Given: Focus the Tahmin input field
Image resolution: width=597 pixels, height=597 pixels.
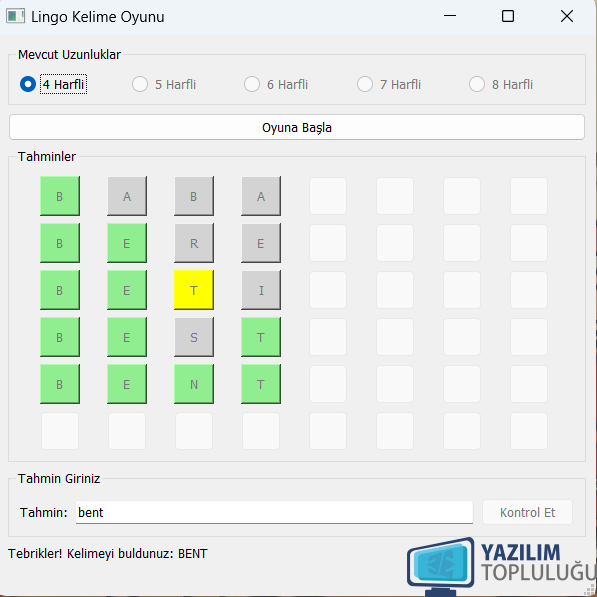Looking at the screenshot, I should coord(274,512).
